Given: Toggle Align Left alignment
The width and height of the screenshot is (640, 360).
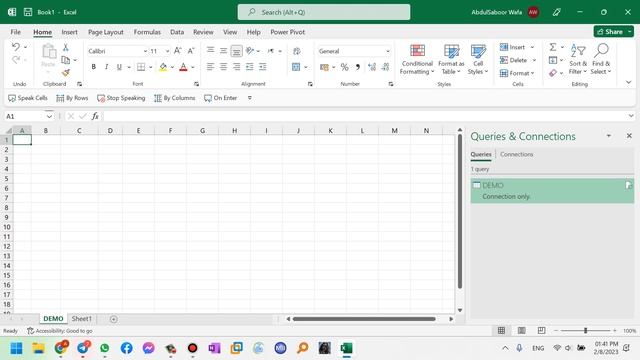Looking at the screenshot, I should pyautogui.click(x=210, y=67).
